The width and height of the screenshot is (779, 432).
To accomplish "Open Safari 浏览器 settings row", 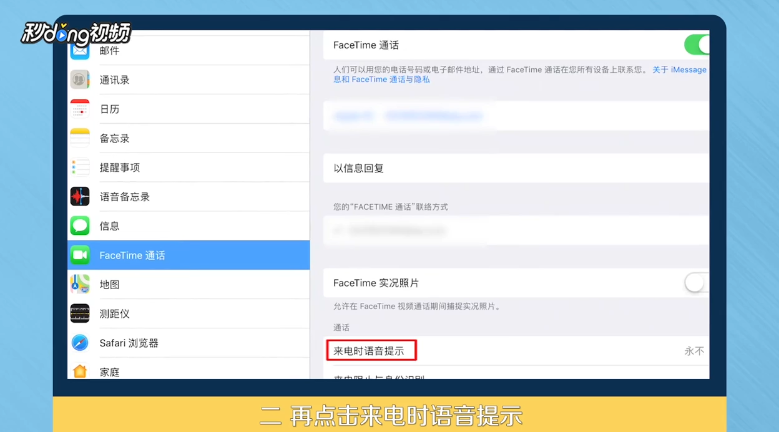I will point(188,343).
